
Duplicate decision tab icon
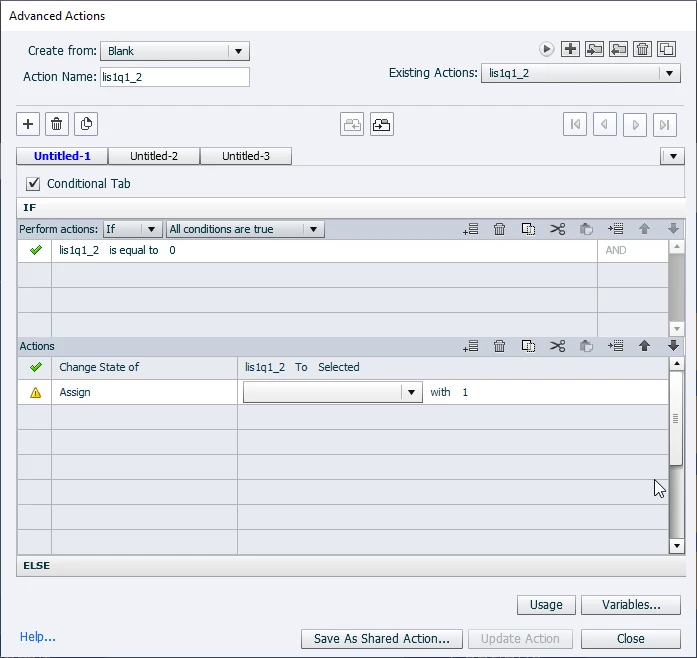point(86,124)
